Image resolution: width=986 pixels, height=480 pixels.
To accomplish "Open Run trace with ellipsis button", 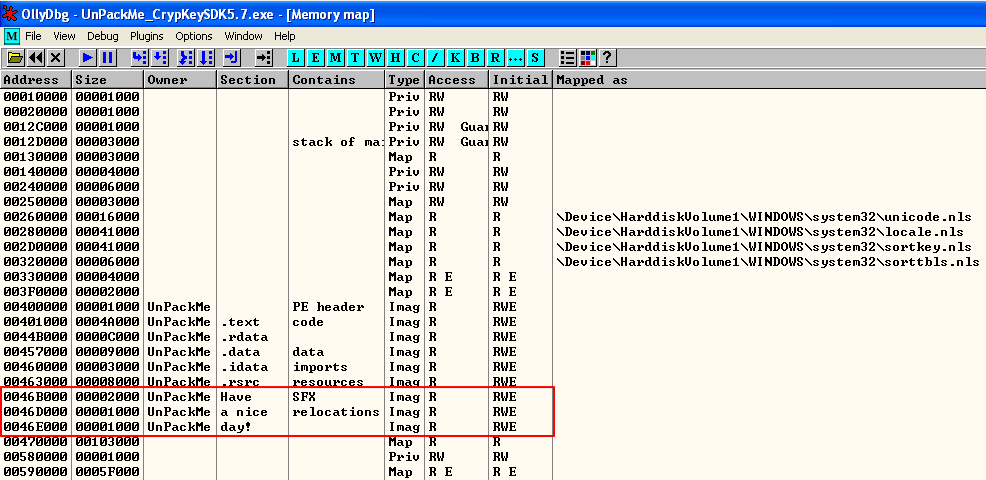I will point(515,58).
